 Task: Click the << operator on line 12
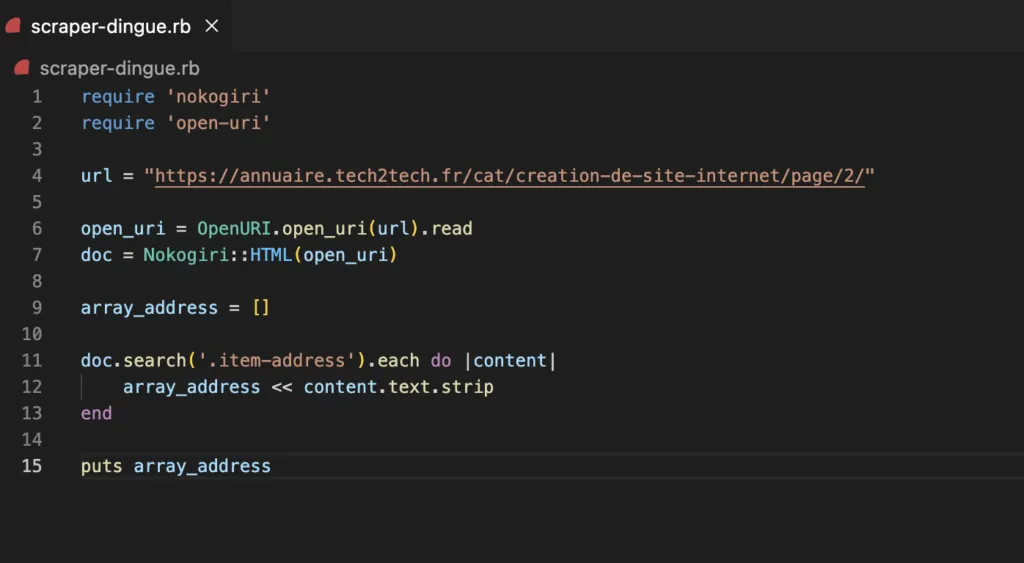point(282,387)
